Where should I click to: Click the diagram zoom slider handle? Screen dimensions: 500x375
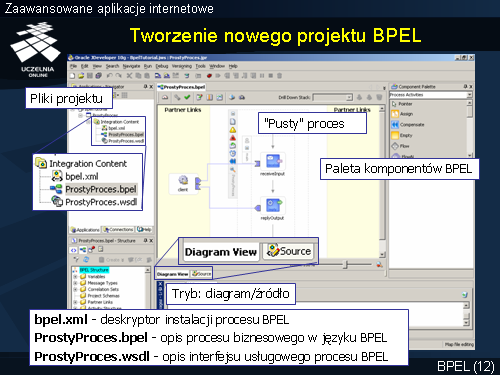(346, 265)
